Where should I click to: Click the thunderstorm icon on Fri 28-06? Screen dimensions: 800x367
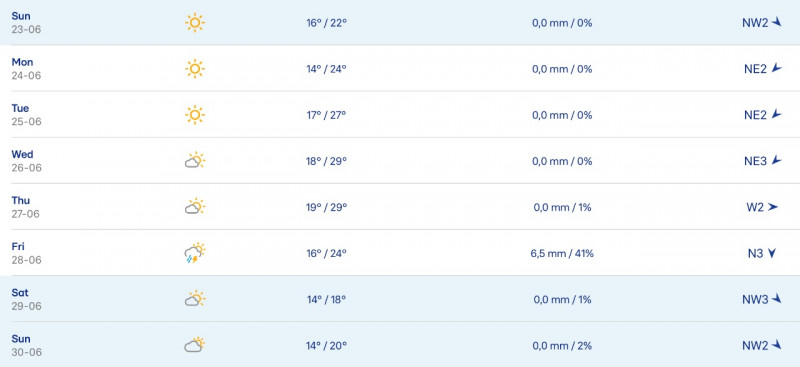coord(195,253)
